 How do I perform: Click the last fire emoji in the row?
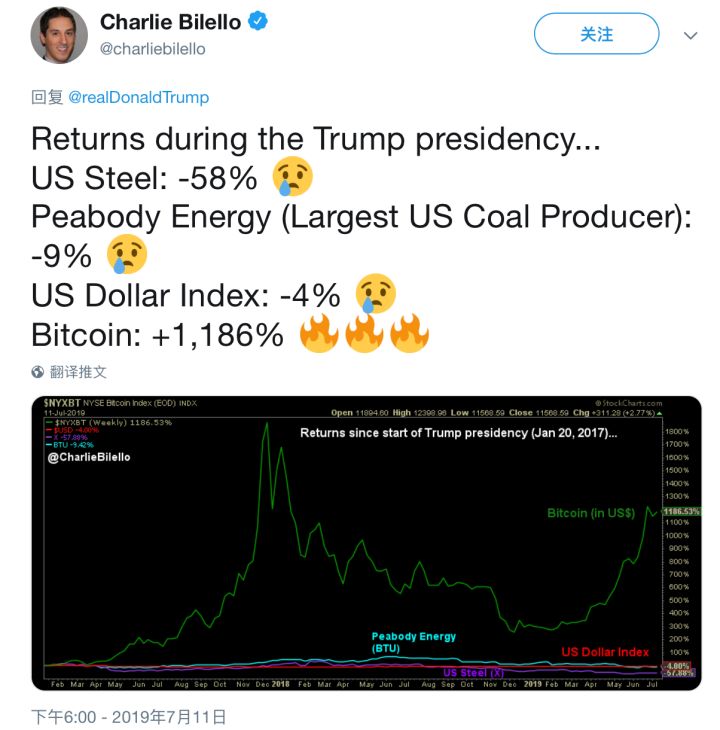coord(408,333)
